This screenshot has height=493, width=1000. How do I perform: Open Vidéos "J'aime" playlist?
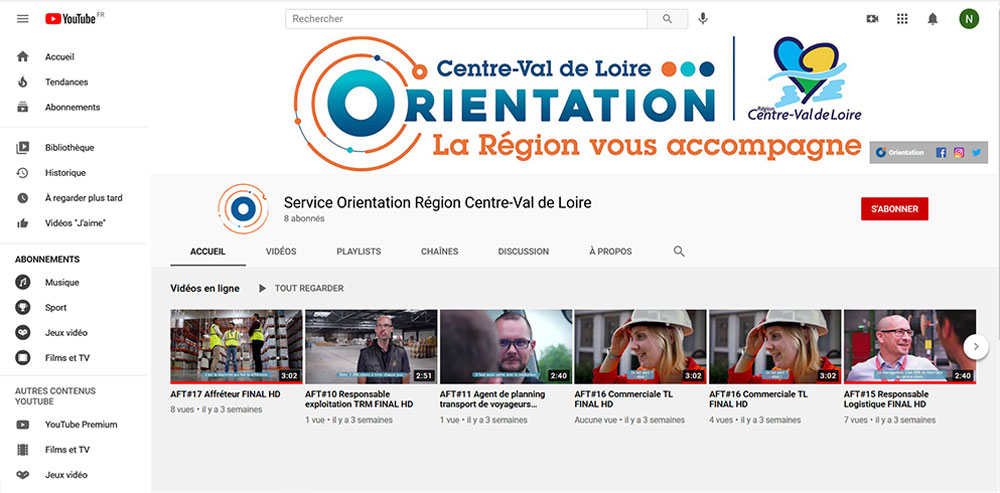pos(73,223)
